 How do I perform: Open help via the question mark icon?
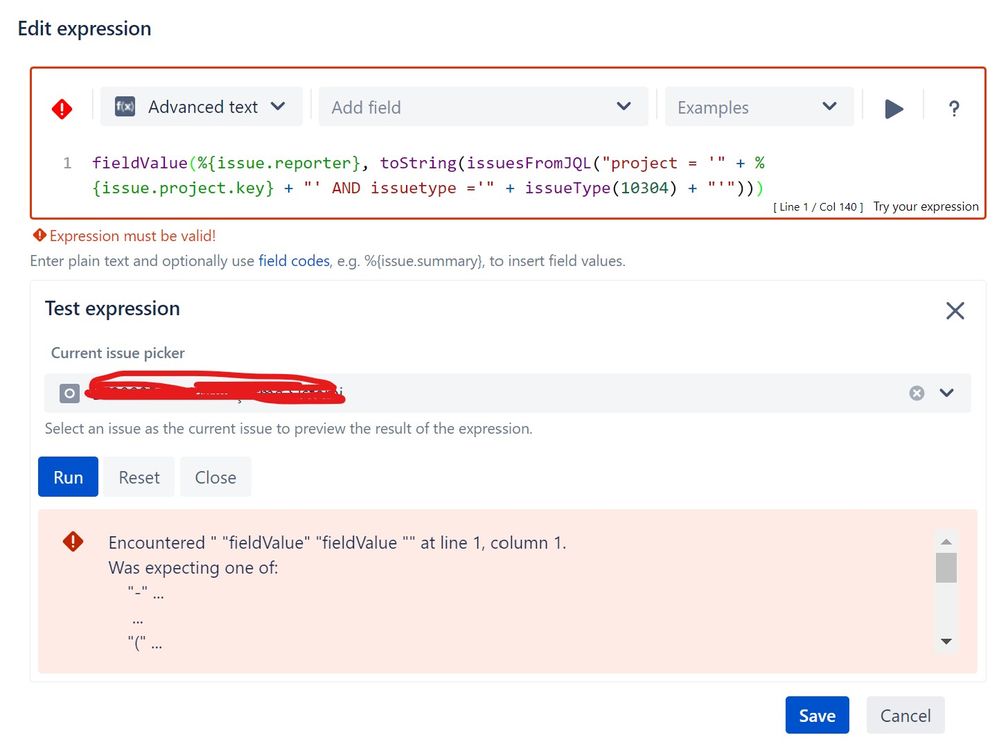(951, 107)
